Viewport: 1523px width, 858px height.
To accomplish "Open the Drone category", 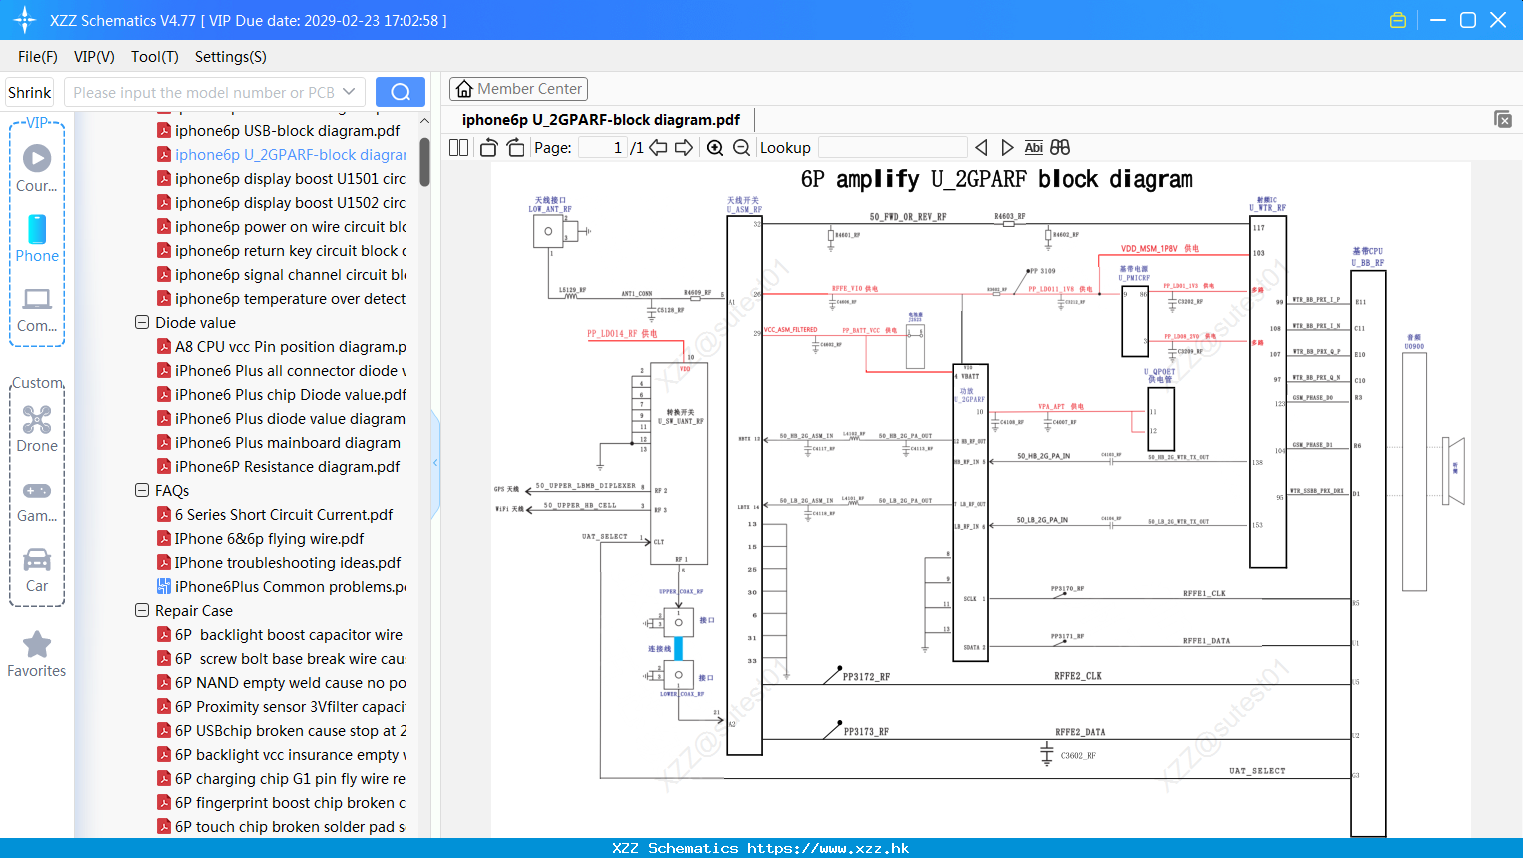I will click(x=37, y=429).
